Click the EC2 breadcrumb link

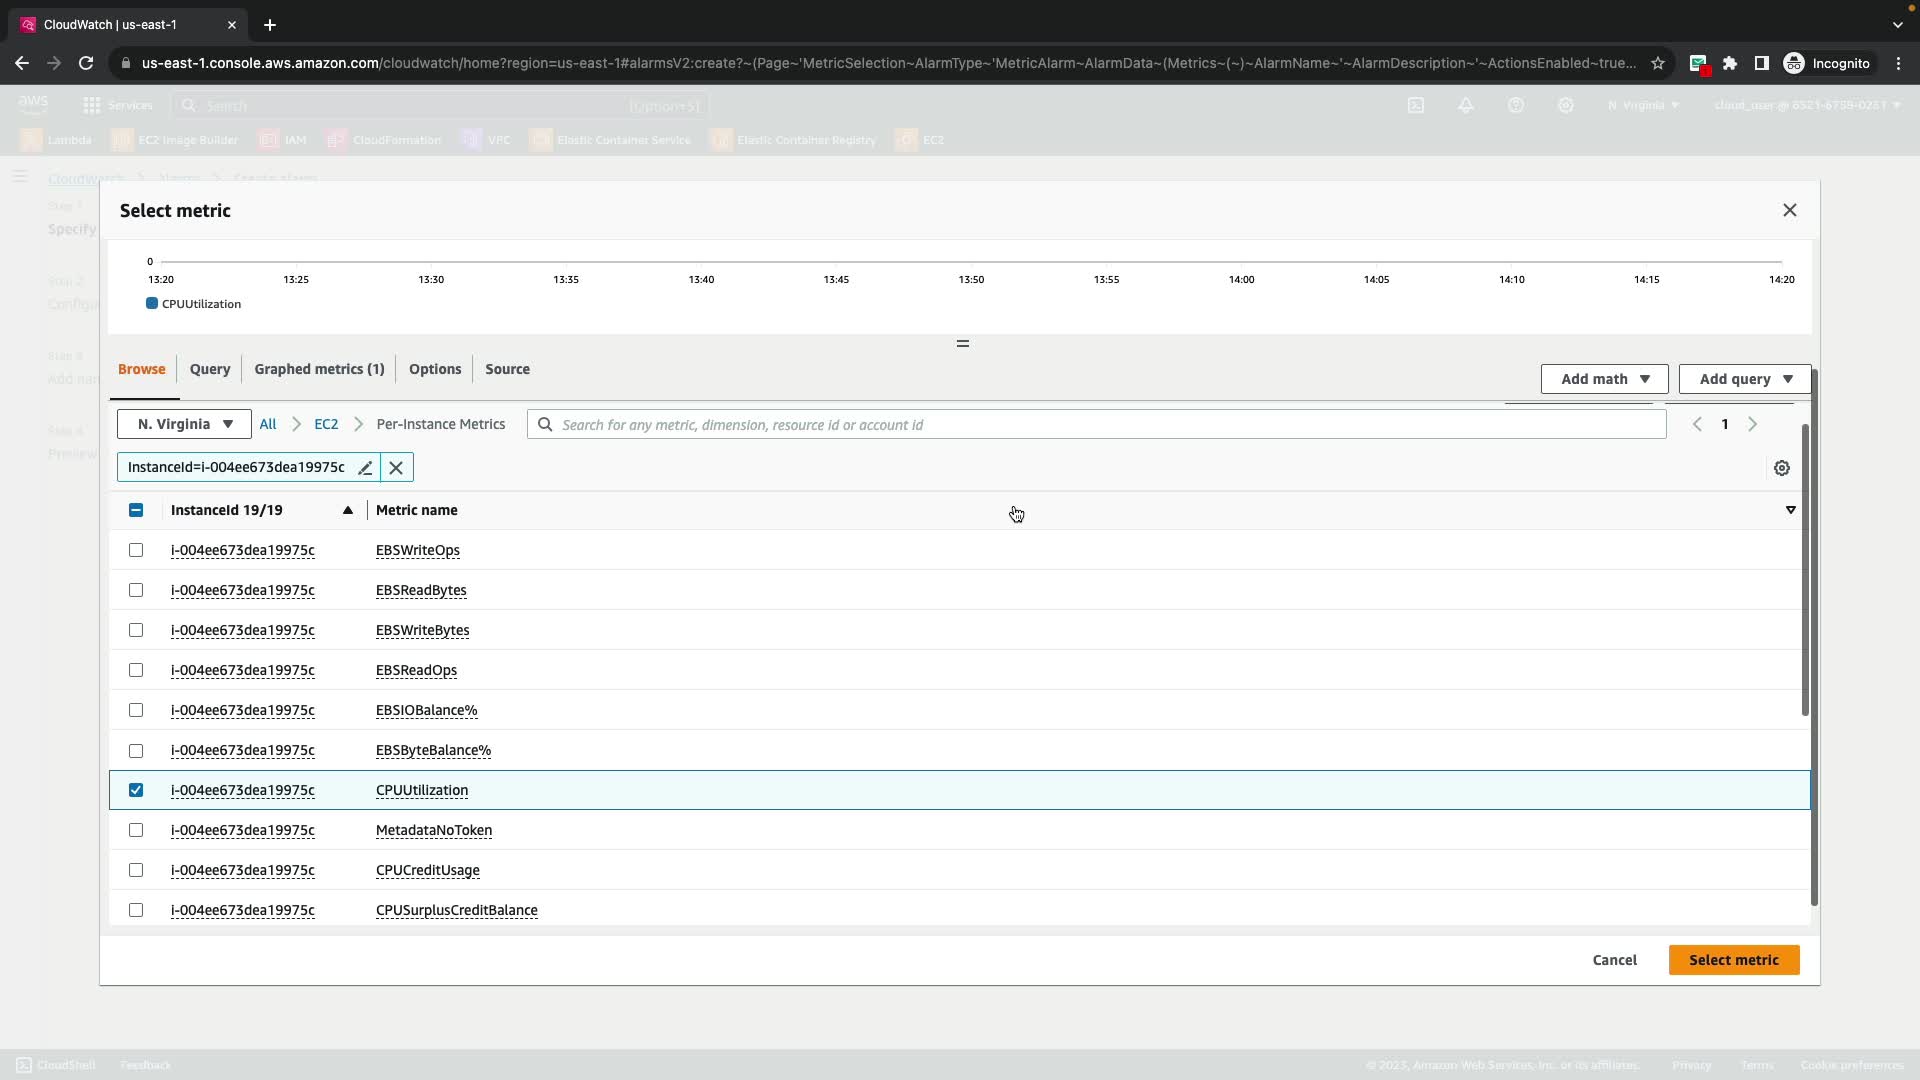(x=326, y=424)
